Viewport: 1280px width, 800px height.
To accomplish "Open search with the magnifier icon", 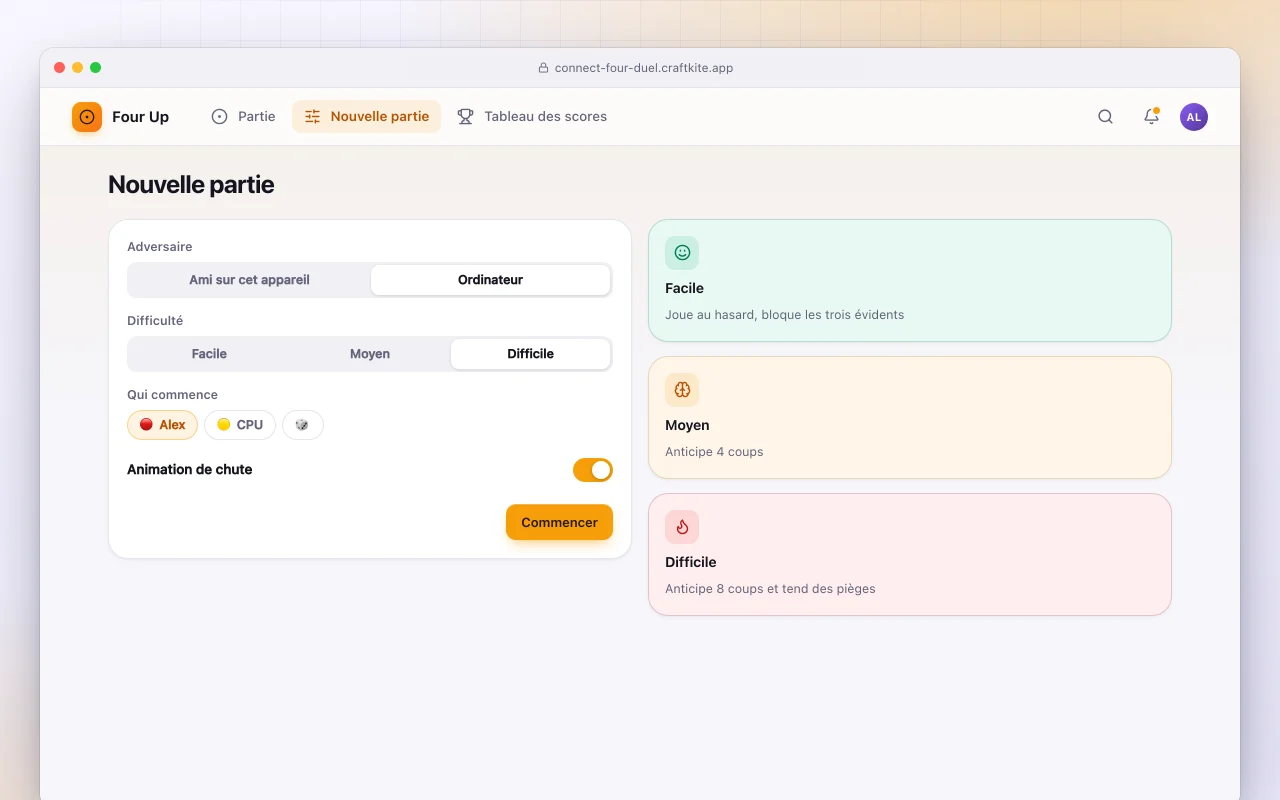I will click(1105, 117).
